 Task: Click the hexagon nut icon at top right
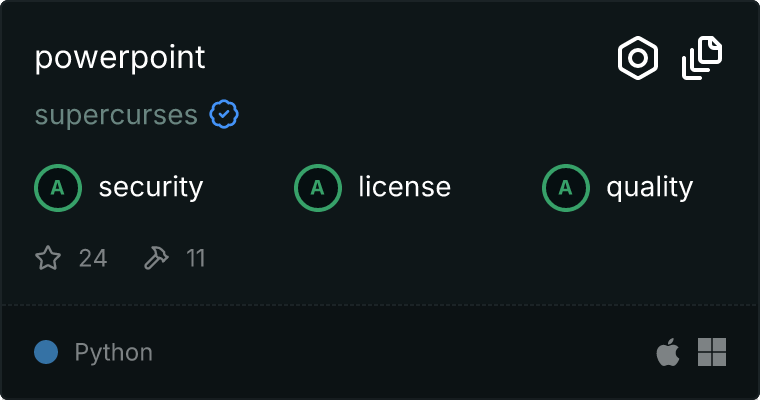pyautogui.click(x=638, y=58)
